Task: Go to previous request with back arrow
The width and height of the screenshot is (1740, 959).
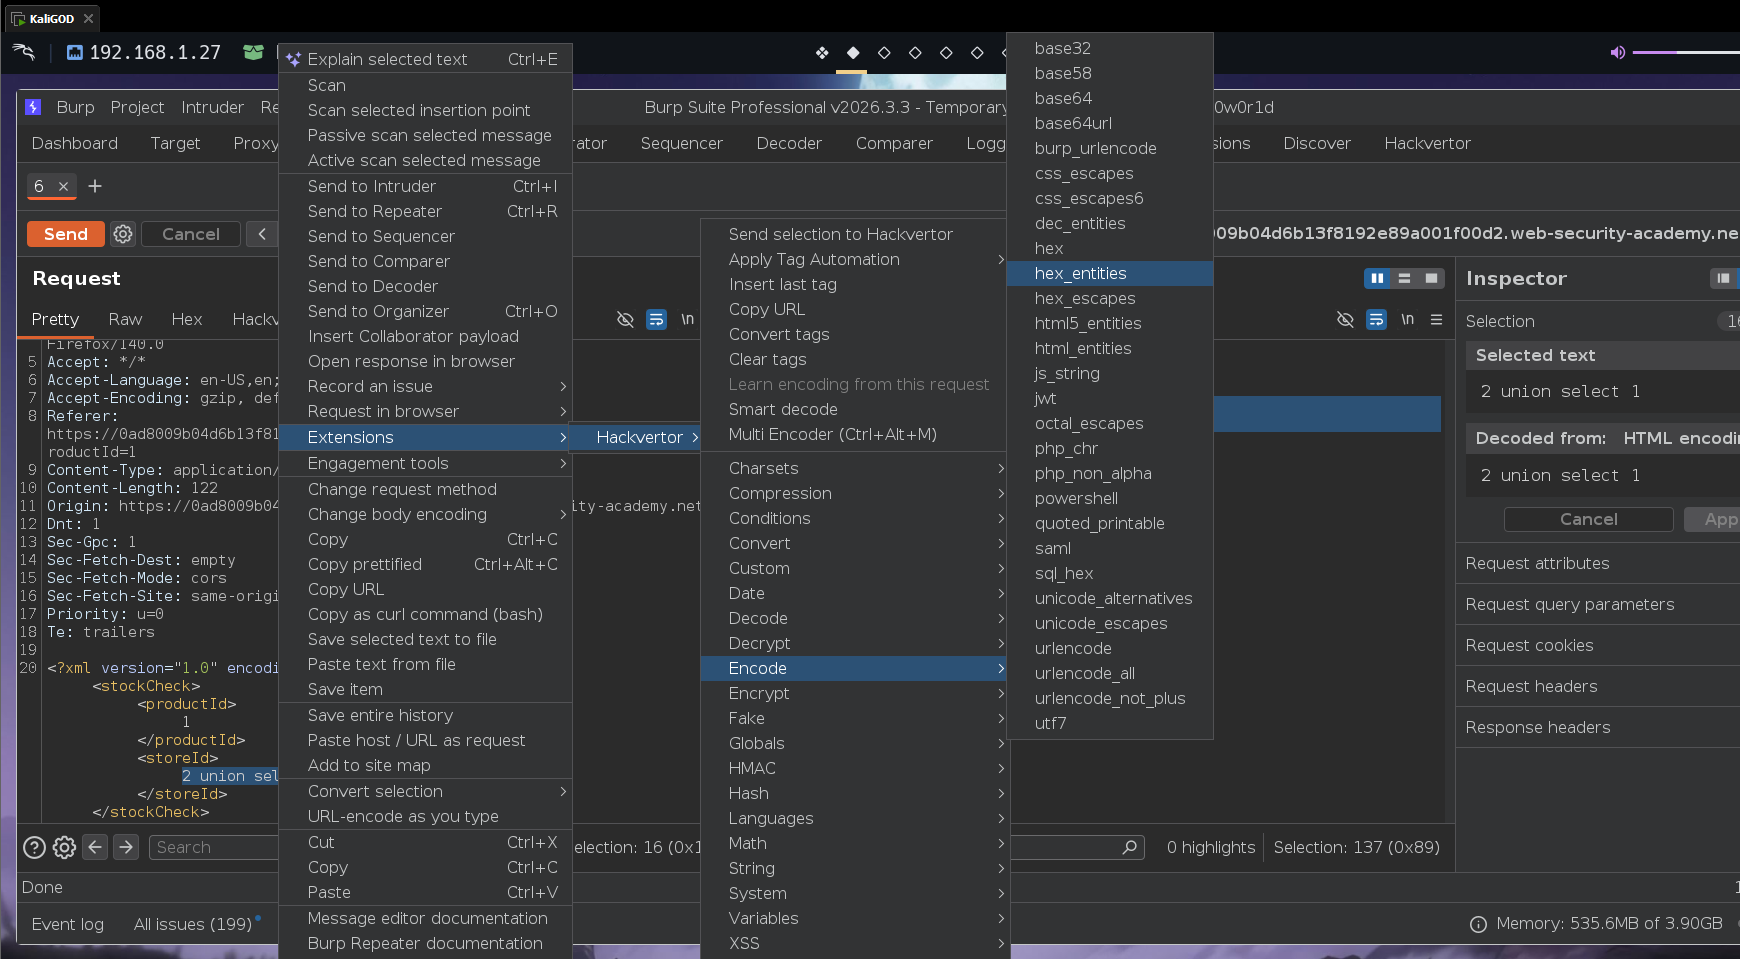Action: [262, 234]
